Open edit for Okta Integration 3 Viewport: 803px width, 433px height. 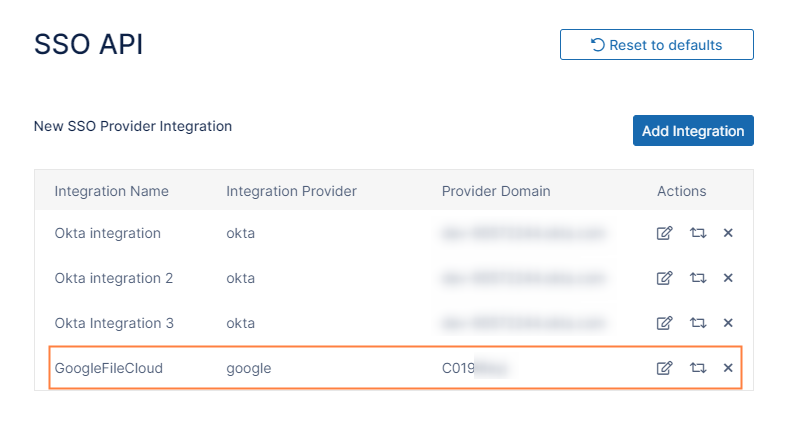point(664,323)
